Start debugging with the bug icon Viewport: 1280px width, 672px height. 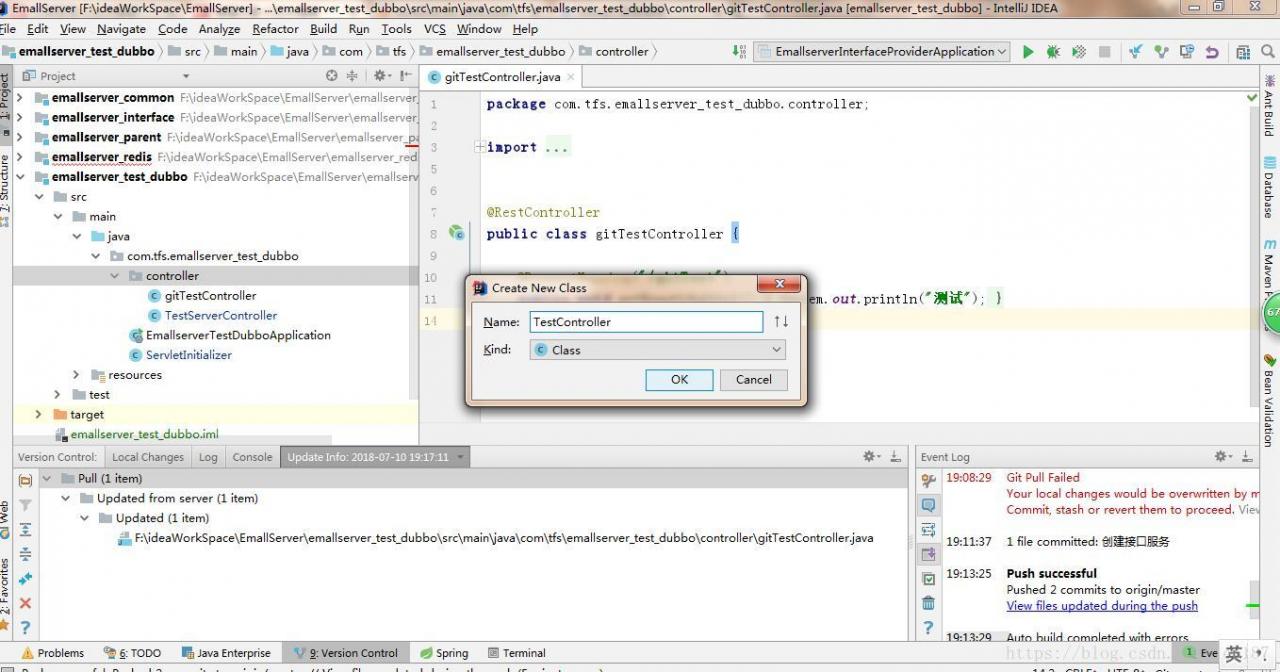[x=1053, y=52]
